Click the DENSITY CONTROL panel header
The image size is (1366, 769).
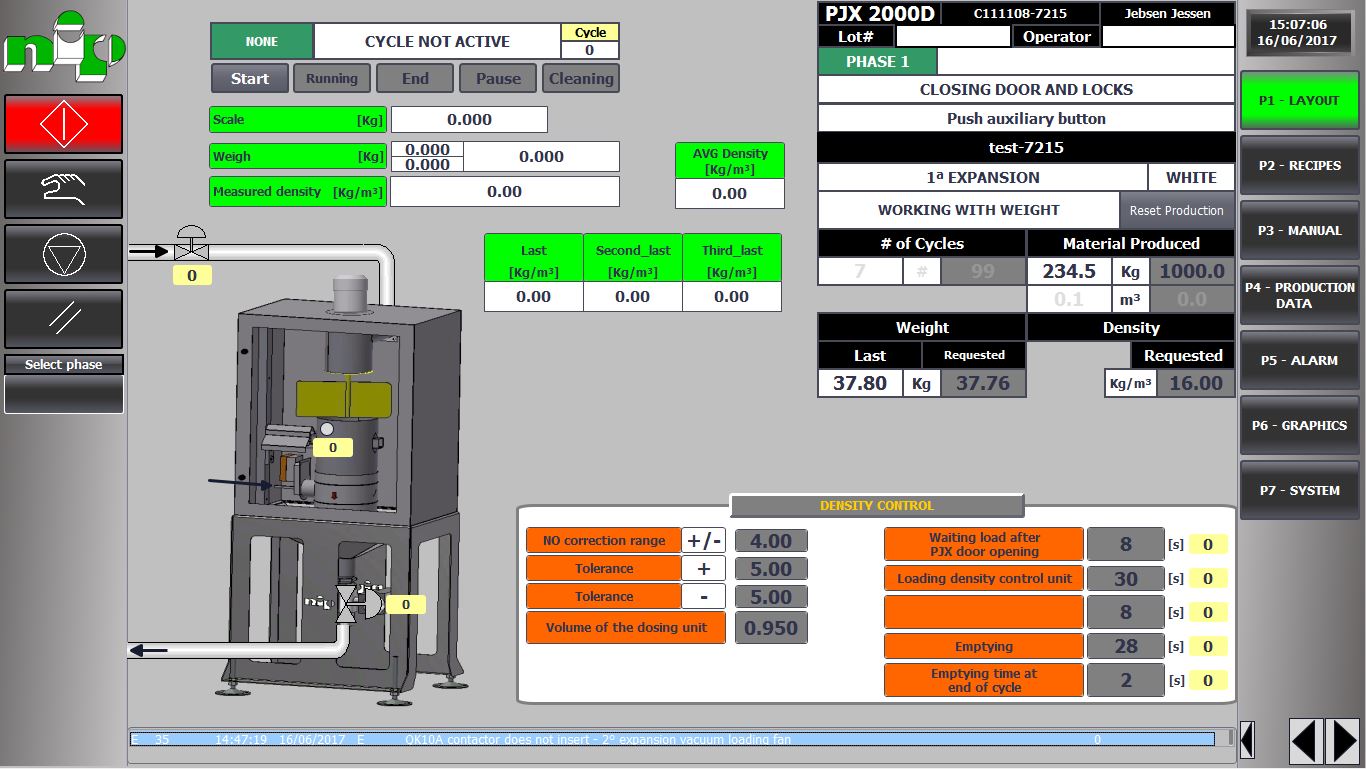877,505
